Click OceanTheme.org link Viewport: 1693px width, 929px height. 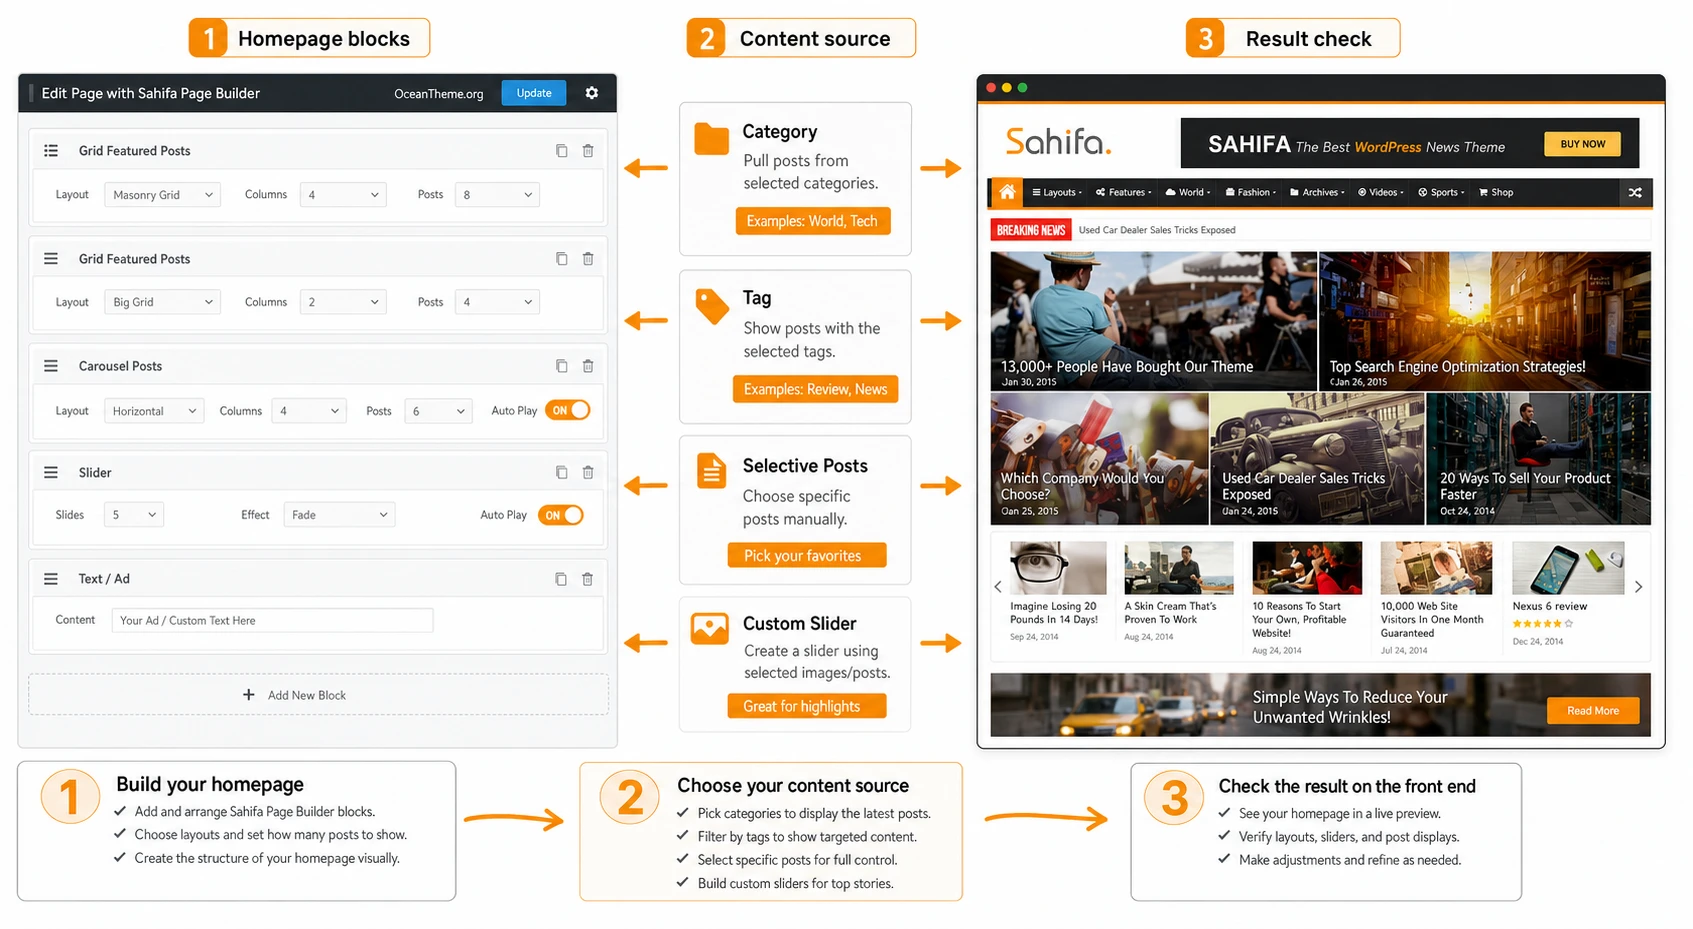438,94
